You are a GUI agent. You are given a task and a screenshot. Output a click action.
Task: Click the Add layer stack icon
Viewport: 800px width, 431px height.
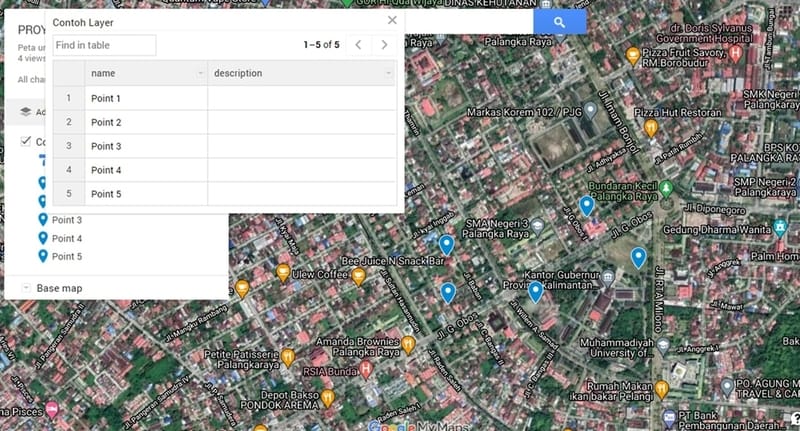pyautogui.click(x=26, y=112)
